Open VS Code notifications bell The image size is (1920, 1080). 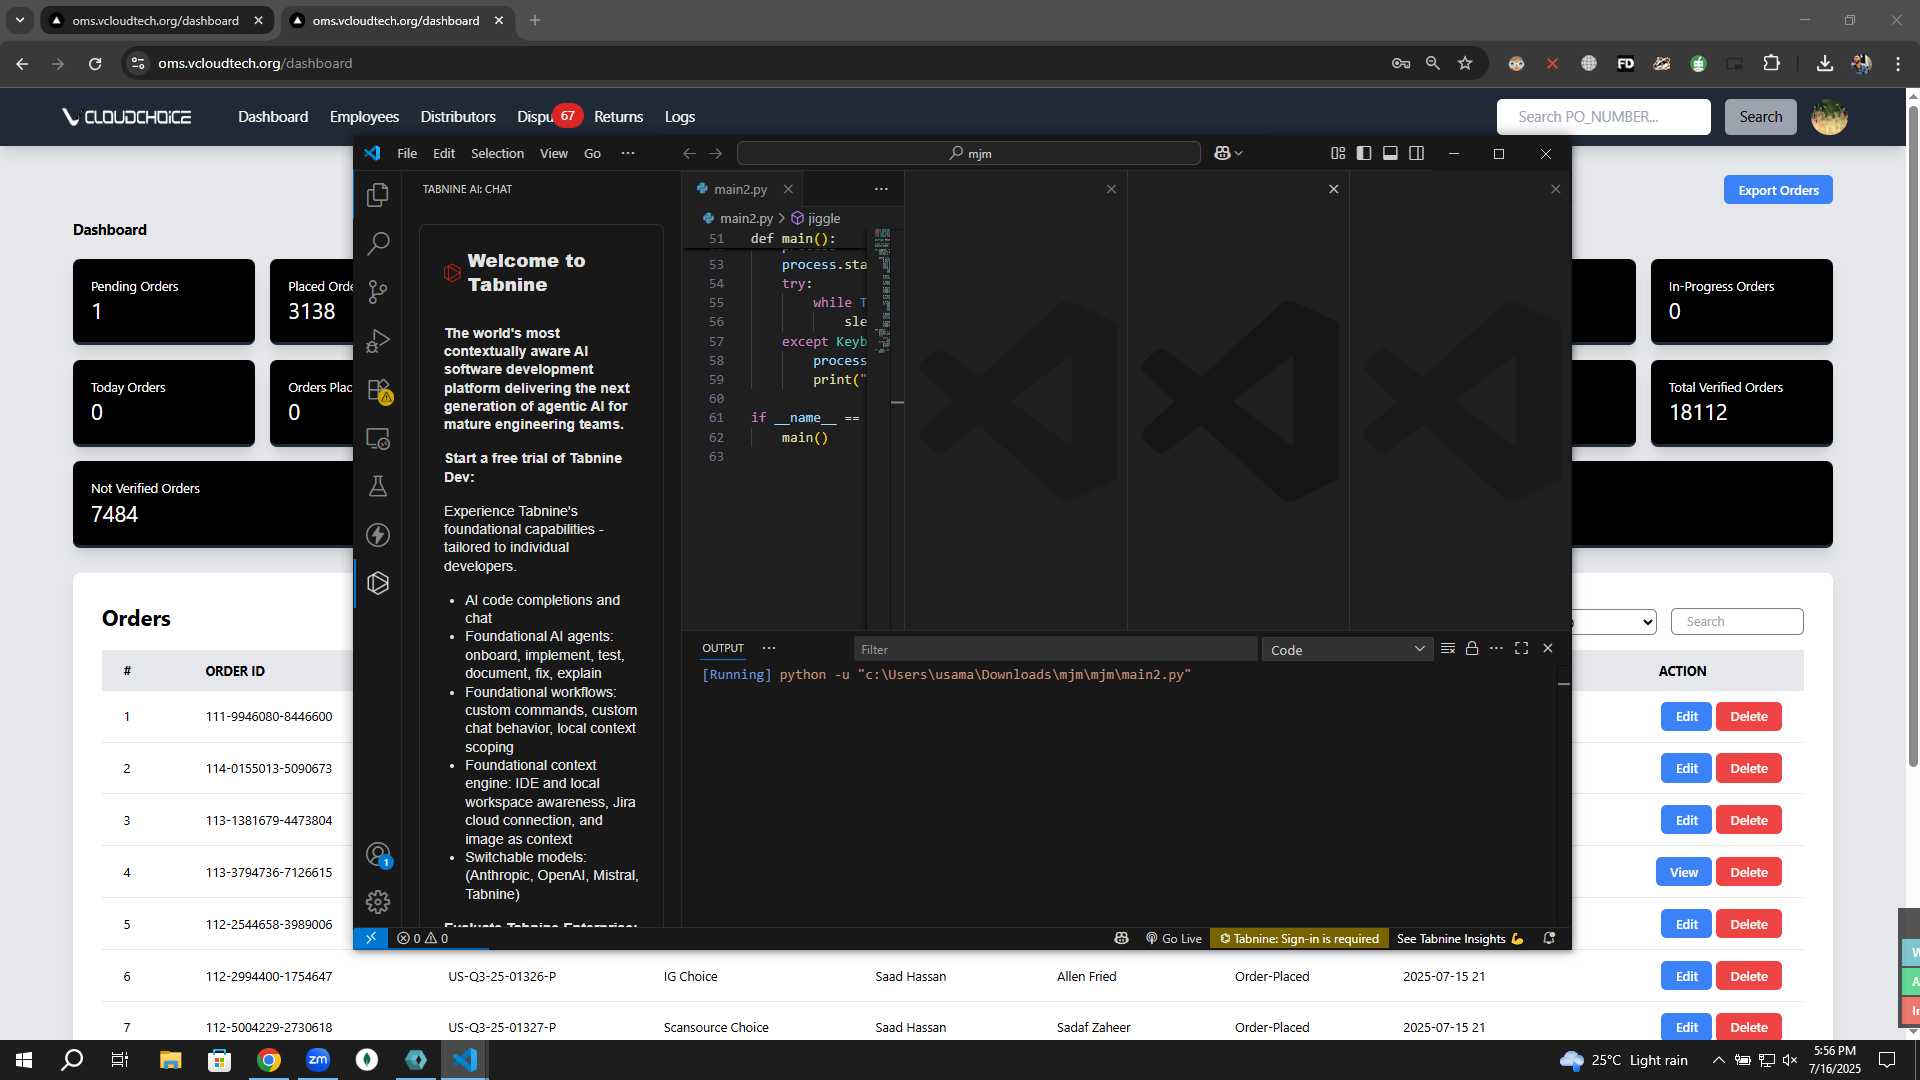click(1549, 938)
